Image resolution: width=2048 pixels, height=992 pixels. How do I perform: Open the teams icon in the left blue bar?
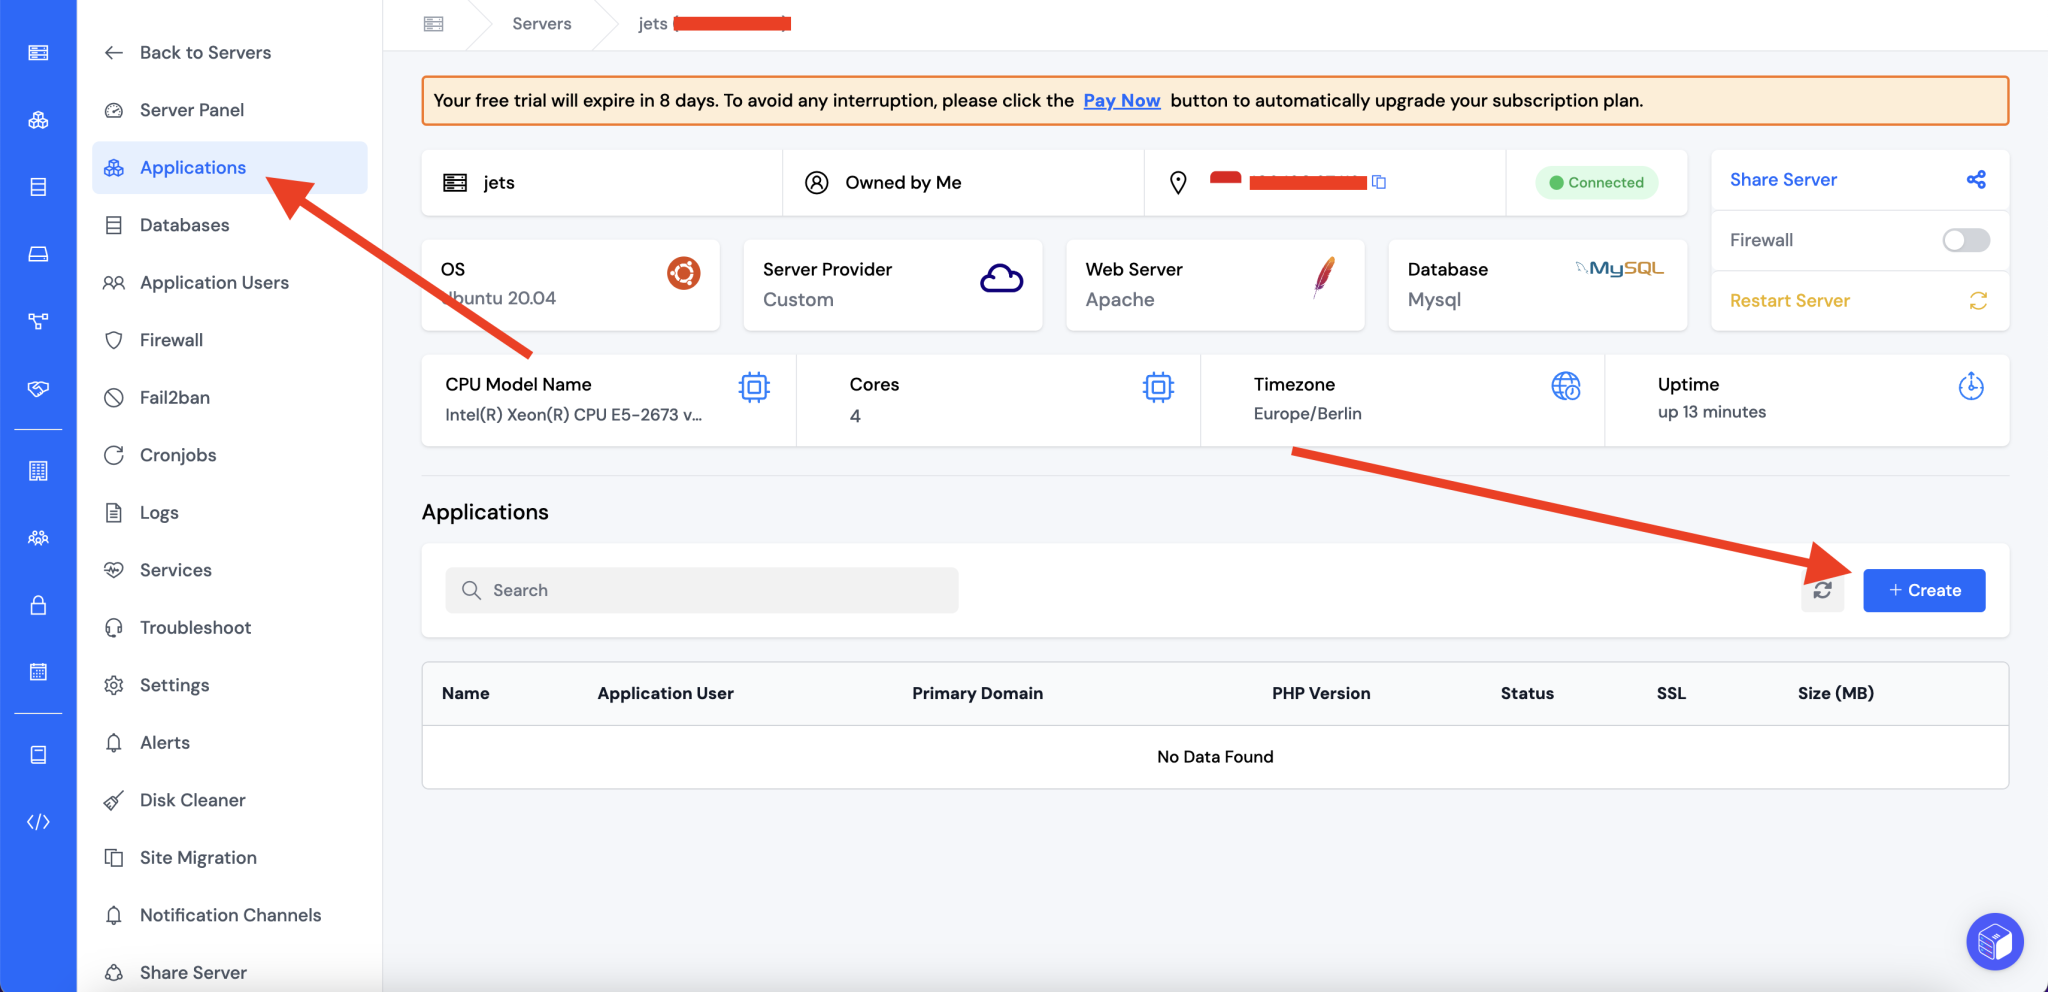tap(39, 537)
